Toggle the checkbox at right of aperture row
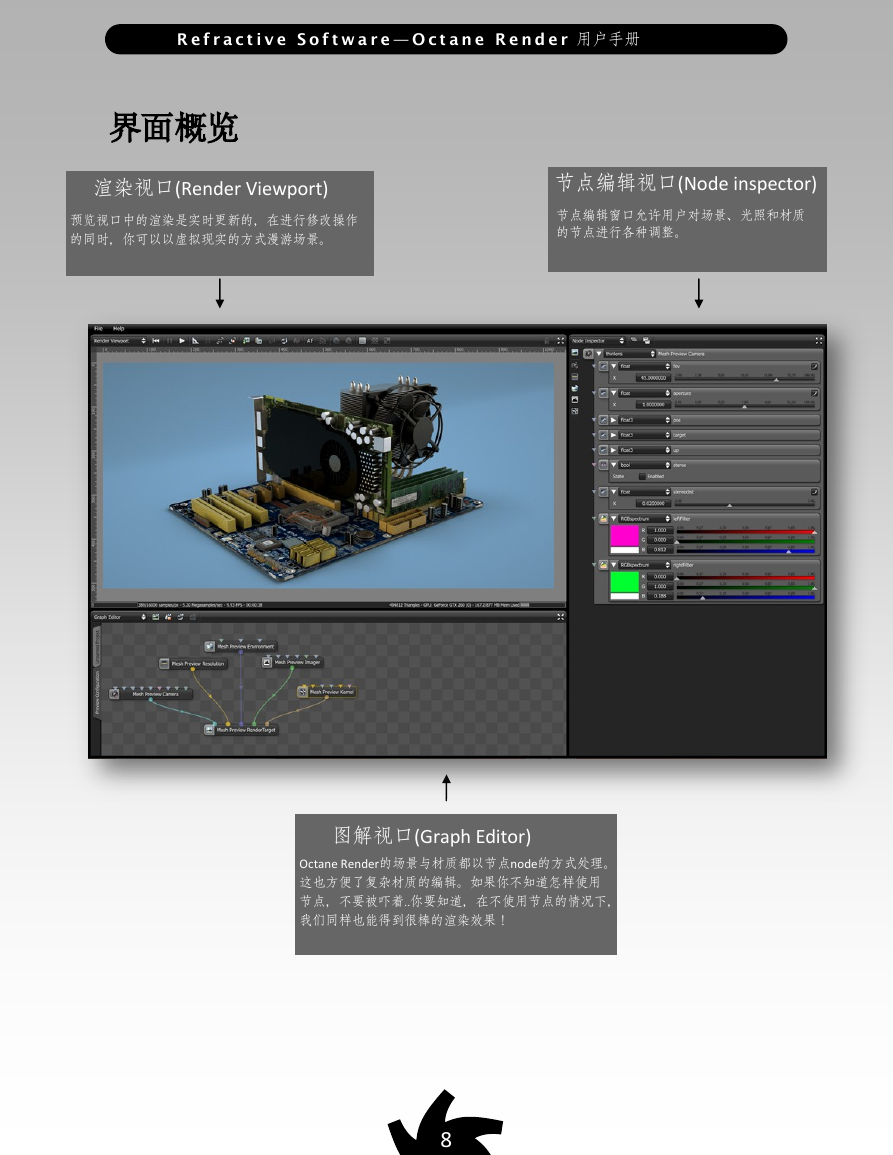The width and height of the screenshot is (893, 1155). [814, 393]
